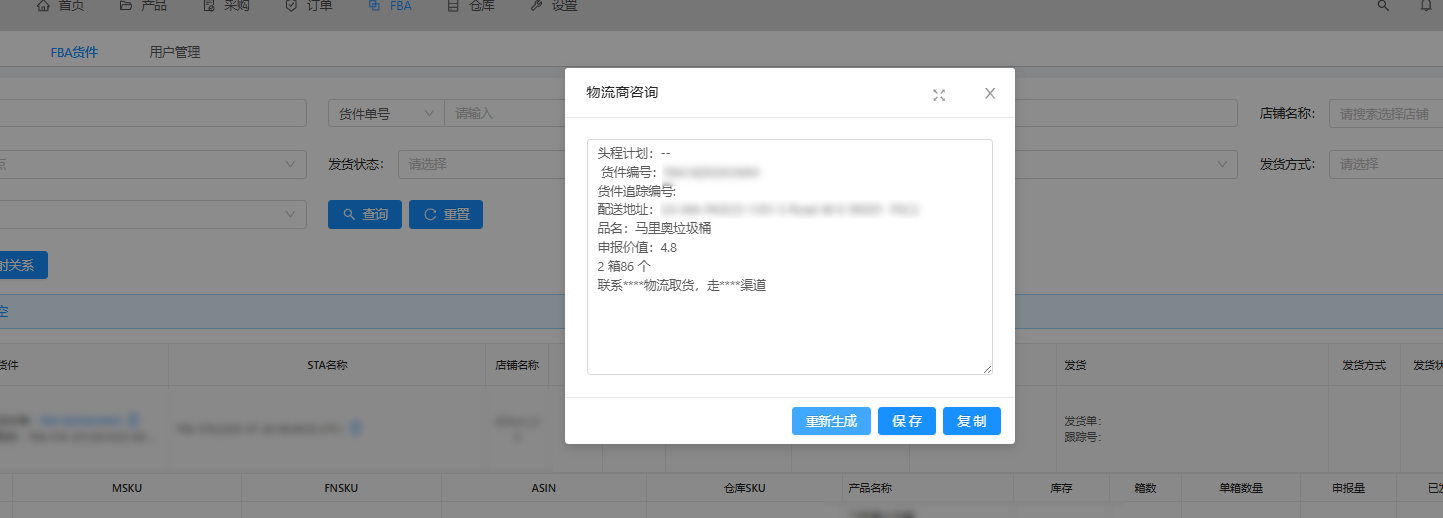Go to the 订单 menu

(x=309, y=6)
